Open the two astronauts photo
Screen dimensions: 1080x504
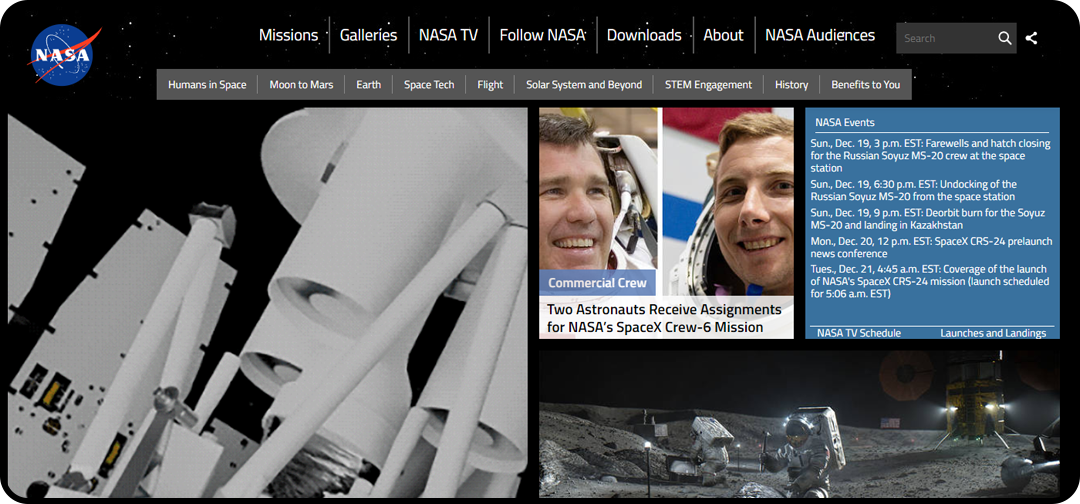tap(666, 201)
